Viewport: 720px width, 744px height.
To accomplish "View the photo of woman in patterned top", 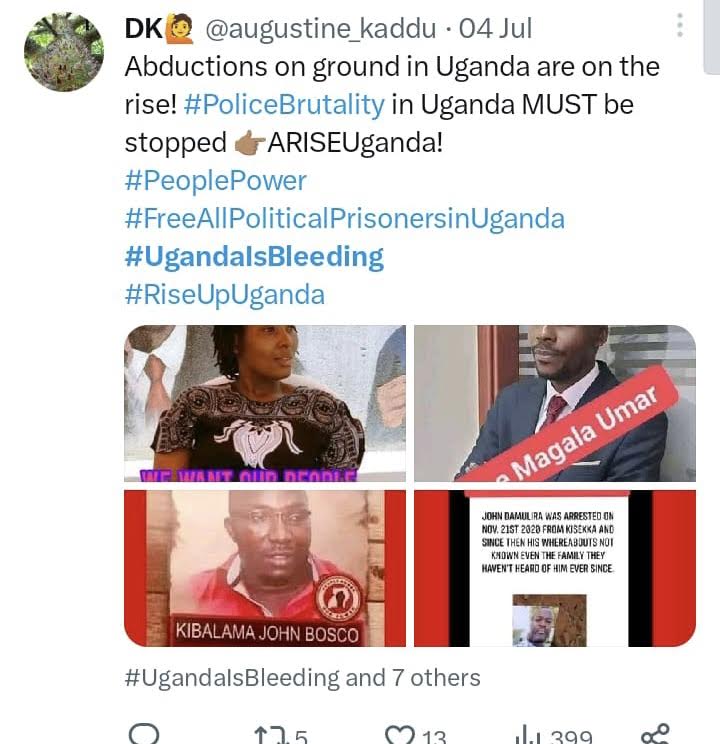I will 265,403.
